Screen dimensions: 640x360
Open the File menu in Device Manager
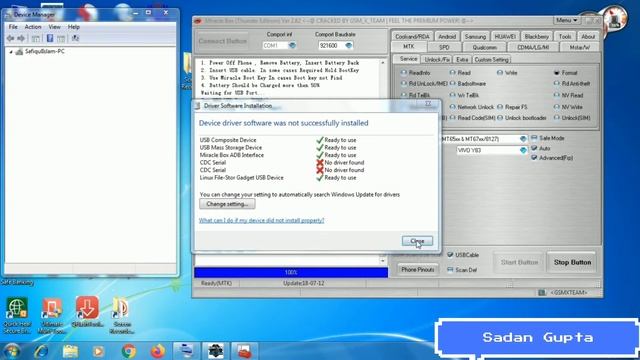tap(13, 27)
